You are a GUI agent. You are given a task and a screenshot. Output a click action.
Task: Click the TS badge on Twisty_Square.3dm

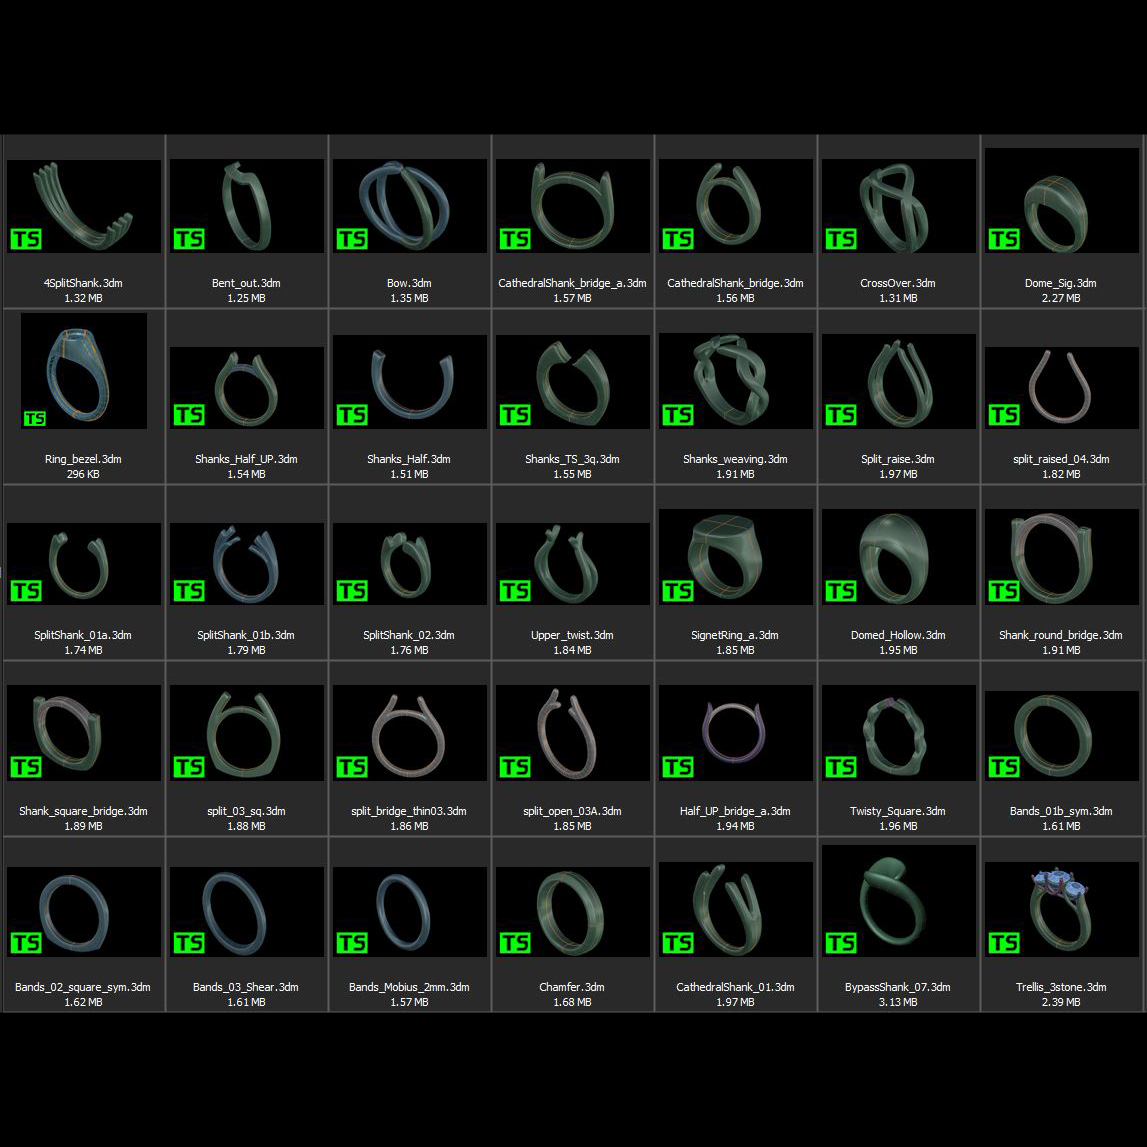[x=840, y=767]
